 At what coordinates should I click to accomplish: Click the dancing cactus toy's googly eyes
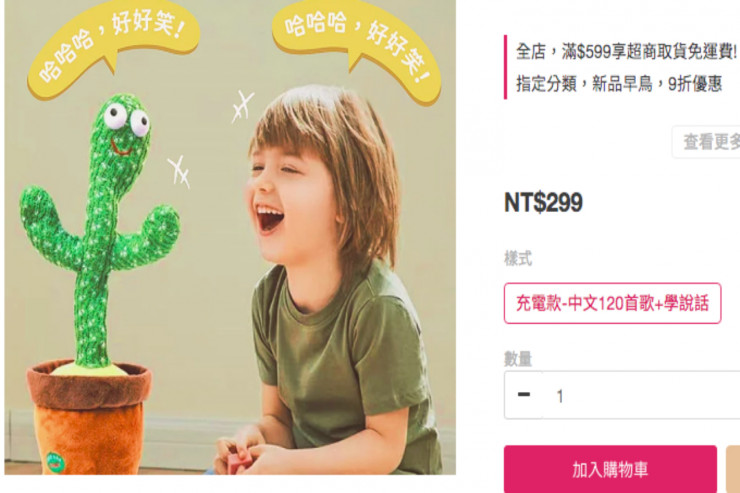click(126, 117)
